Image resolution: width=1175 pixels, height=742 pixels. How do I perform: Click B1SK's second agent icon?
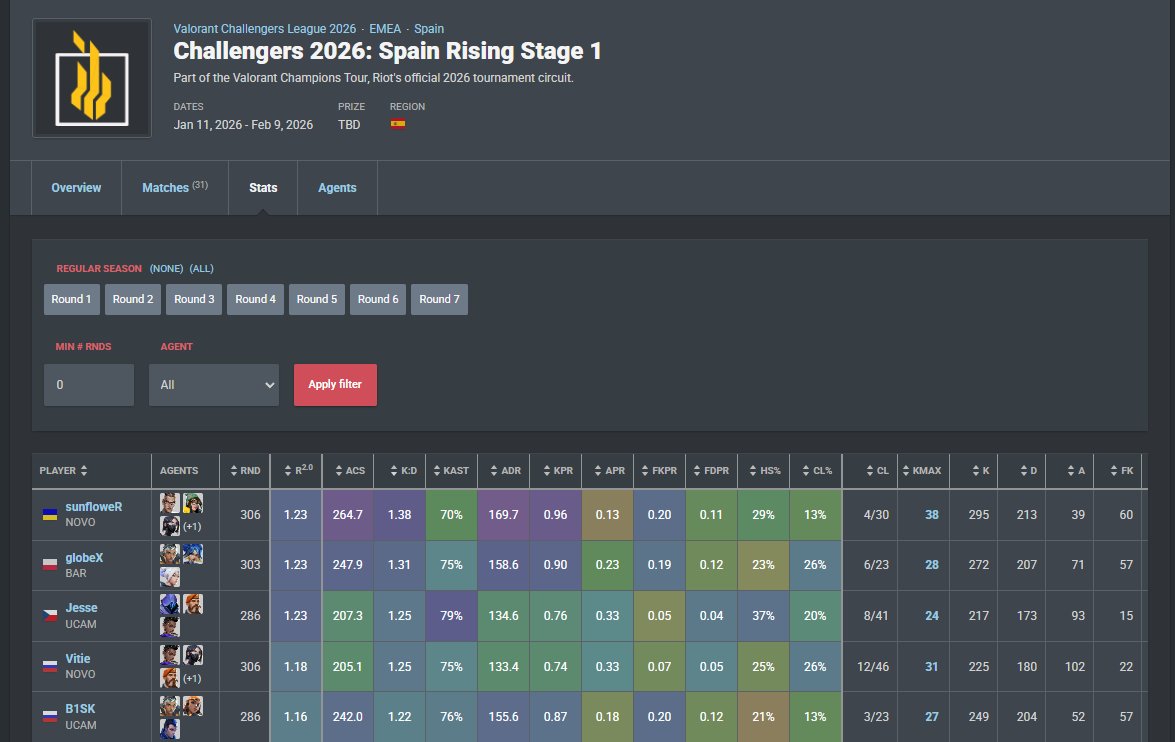pos(193,705)
